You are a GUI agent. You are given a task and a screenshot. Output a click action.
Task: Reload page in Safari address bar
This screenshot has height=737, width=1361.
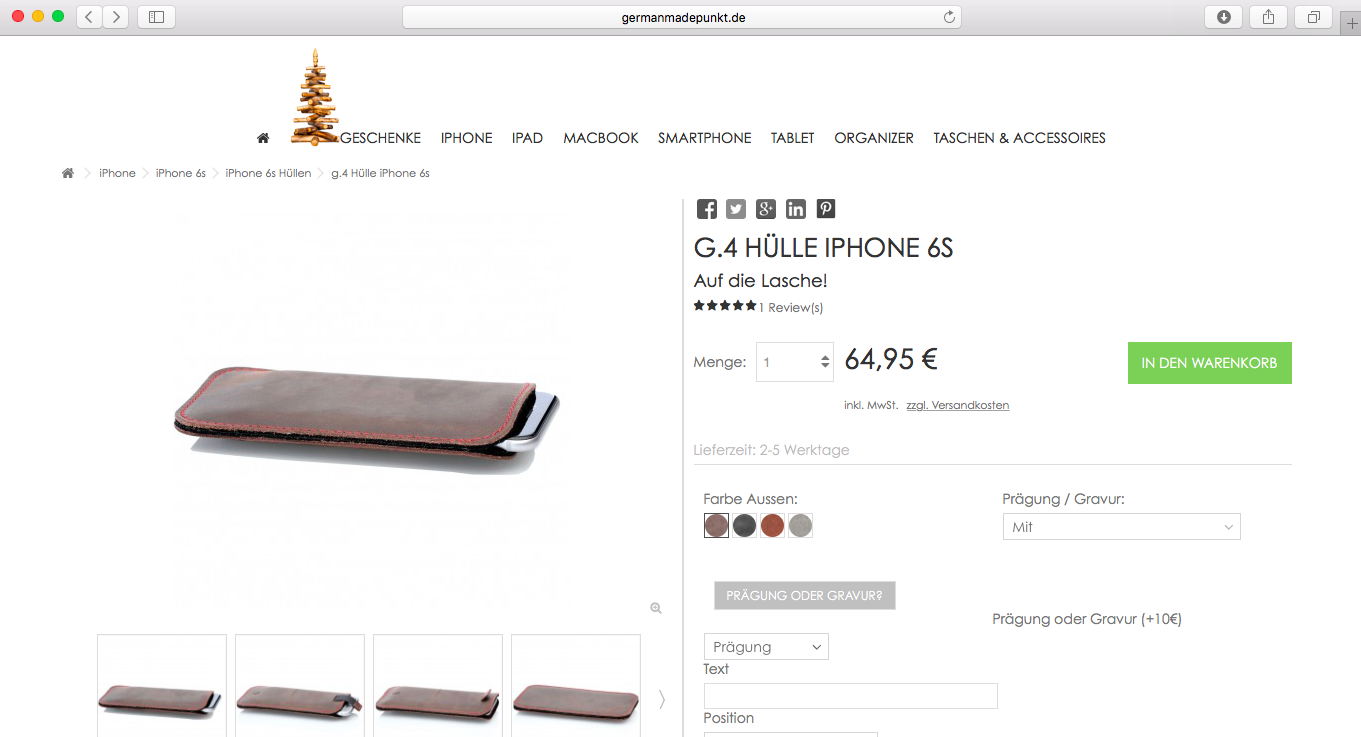pos(949,17)
